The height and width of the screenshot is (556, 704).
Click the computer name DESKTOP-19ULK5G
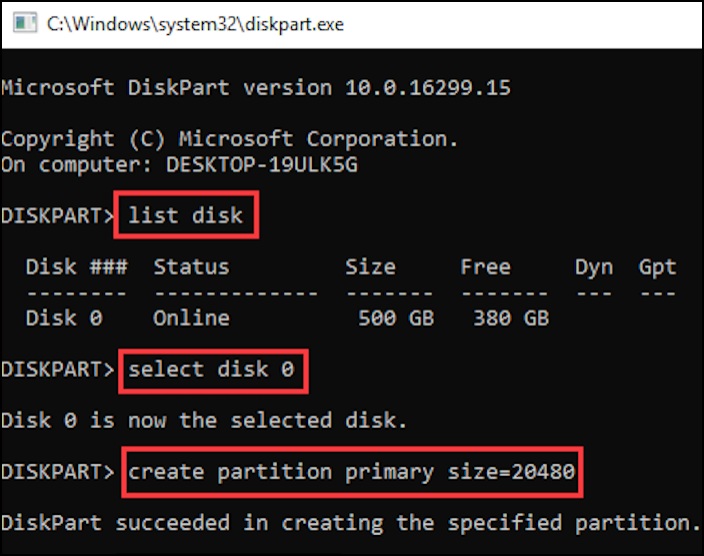(x=262, y=164)
